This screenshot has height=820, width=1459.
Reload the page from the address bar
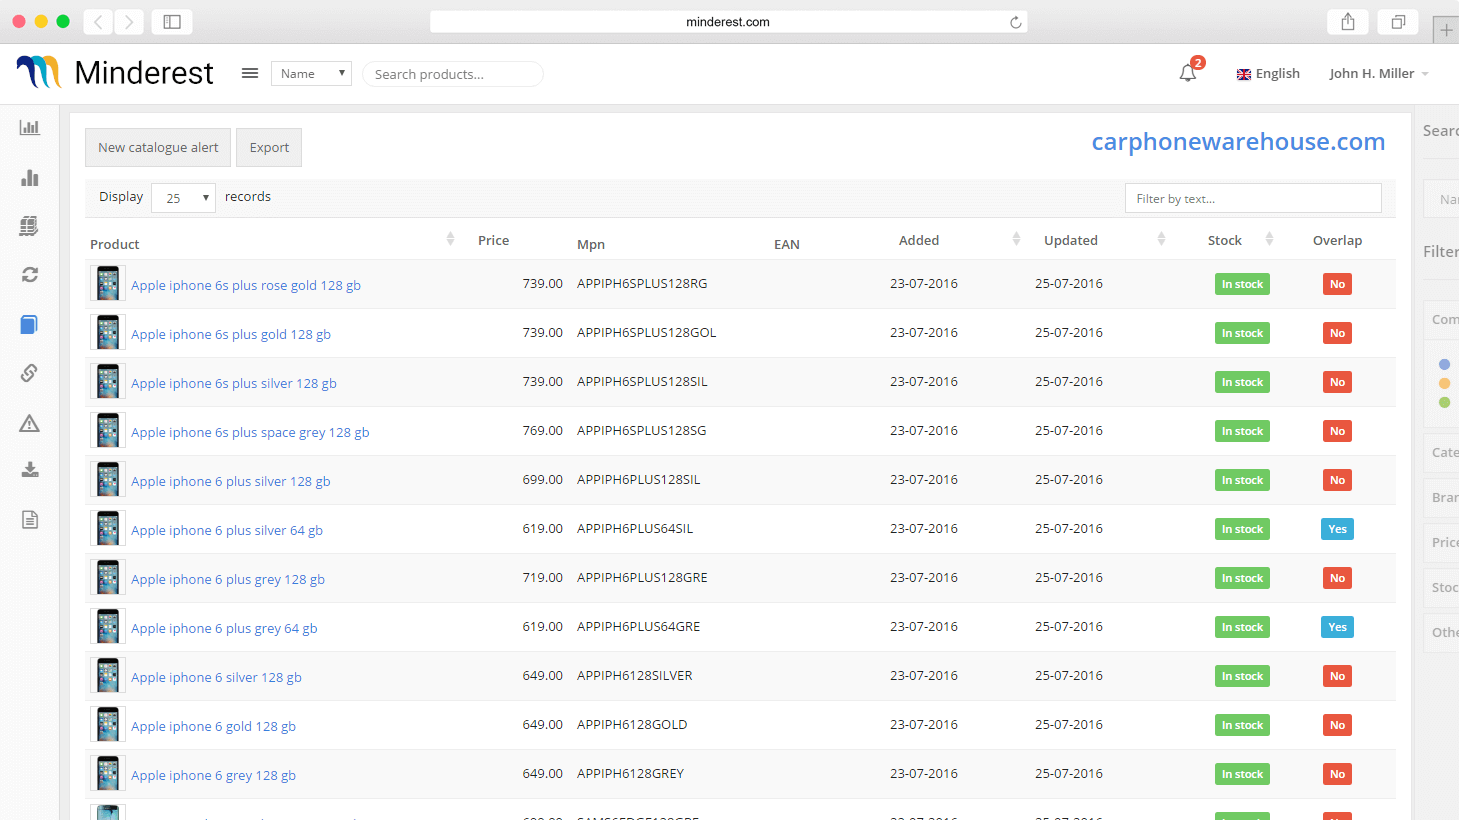coord(1015,22)
